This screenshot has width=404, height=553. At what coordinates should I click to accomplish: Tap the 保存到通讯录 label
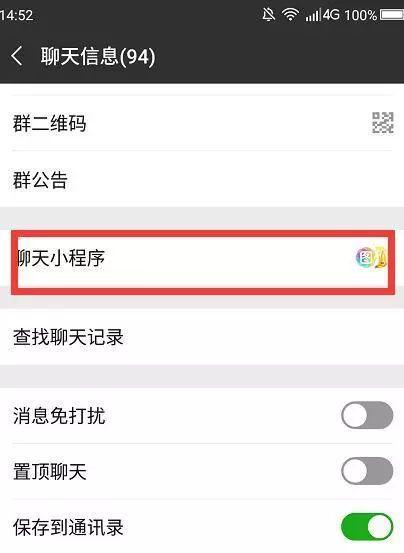point(68,527)
